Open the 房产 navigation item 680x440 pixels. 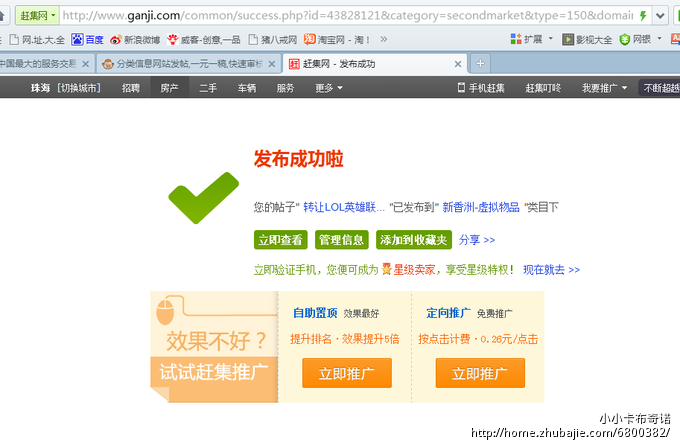click(x=169, y=88)
